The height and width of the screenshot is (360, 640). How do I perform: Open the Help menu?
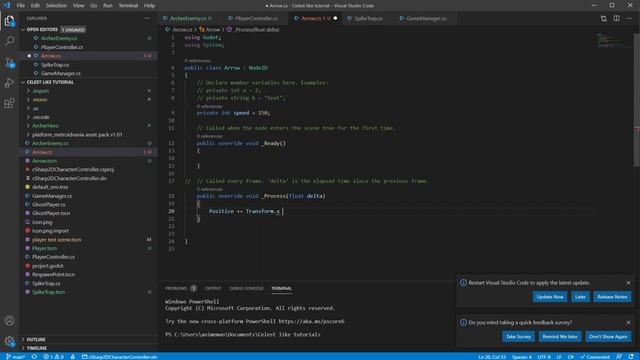(x=149, y=5)
